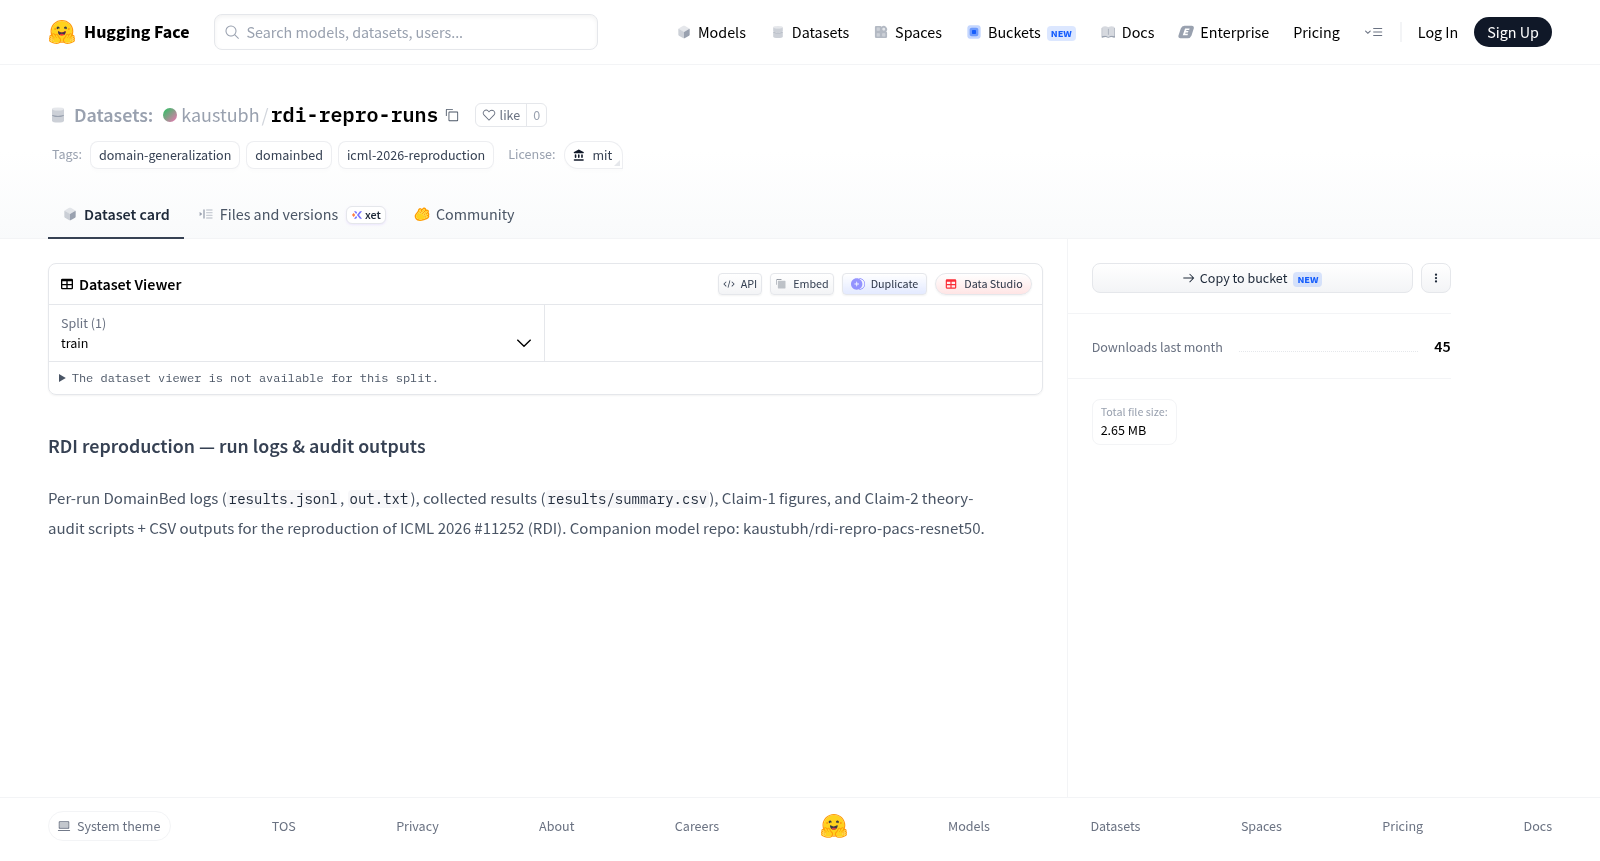
Task: Open TOS link in footer
Action: (284, 826)
